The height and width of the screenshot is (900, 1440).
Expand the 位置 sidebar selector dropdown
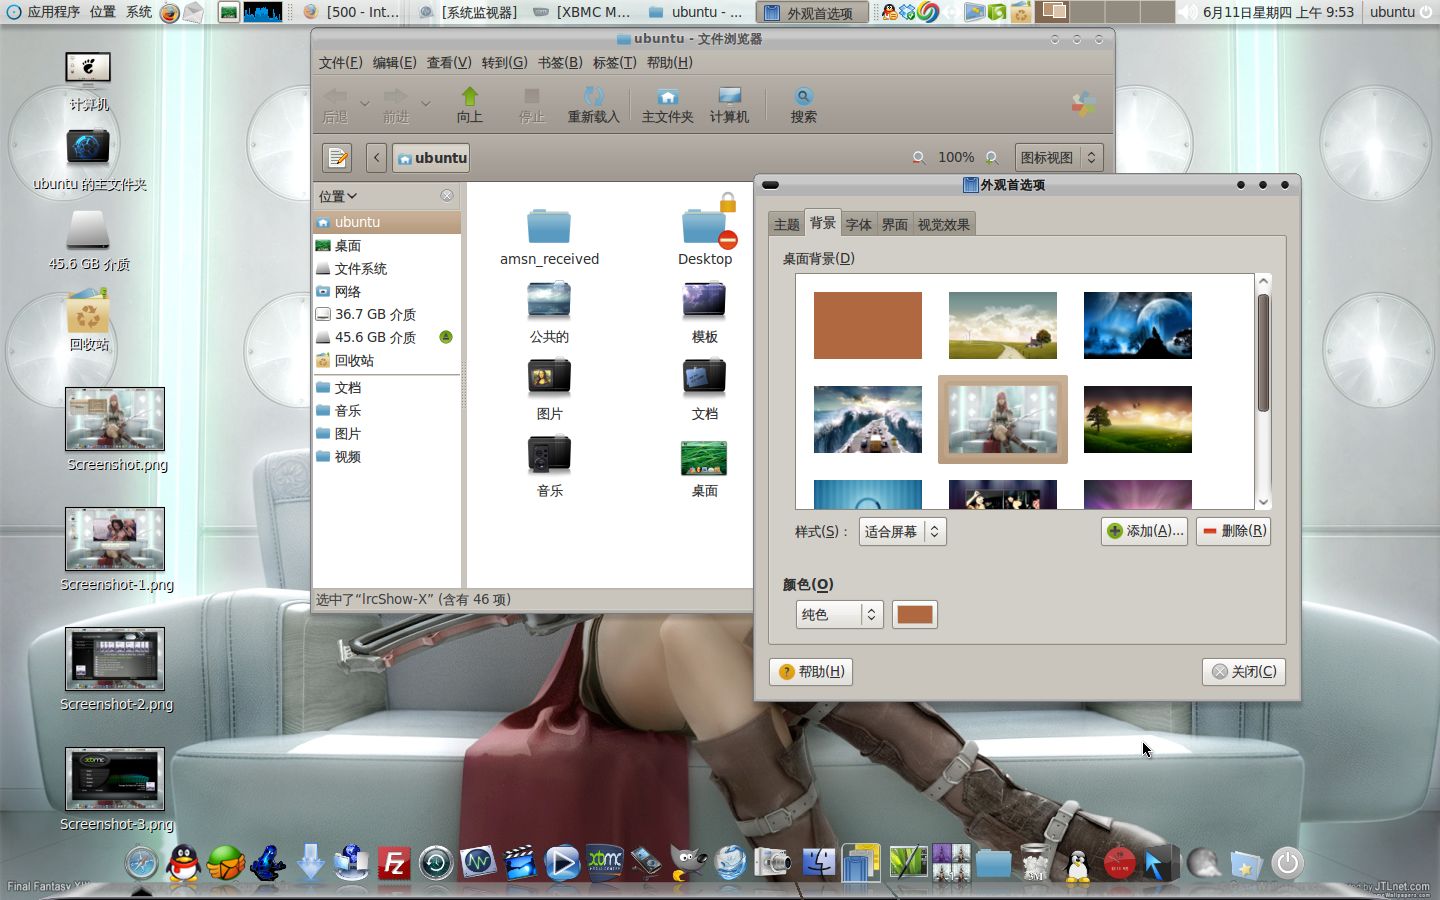tap(338, 196)
